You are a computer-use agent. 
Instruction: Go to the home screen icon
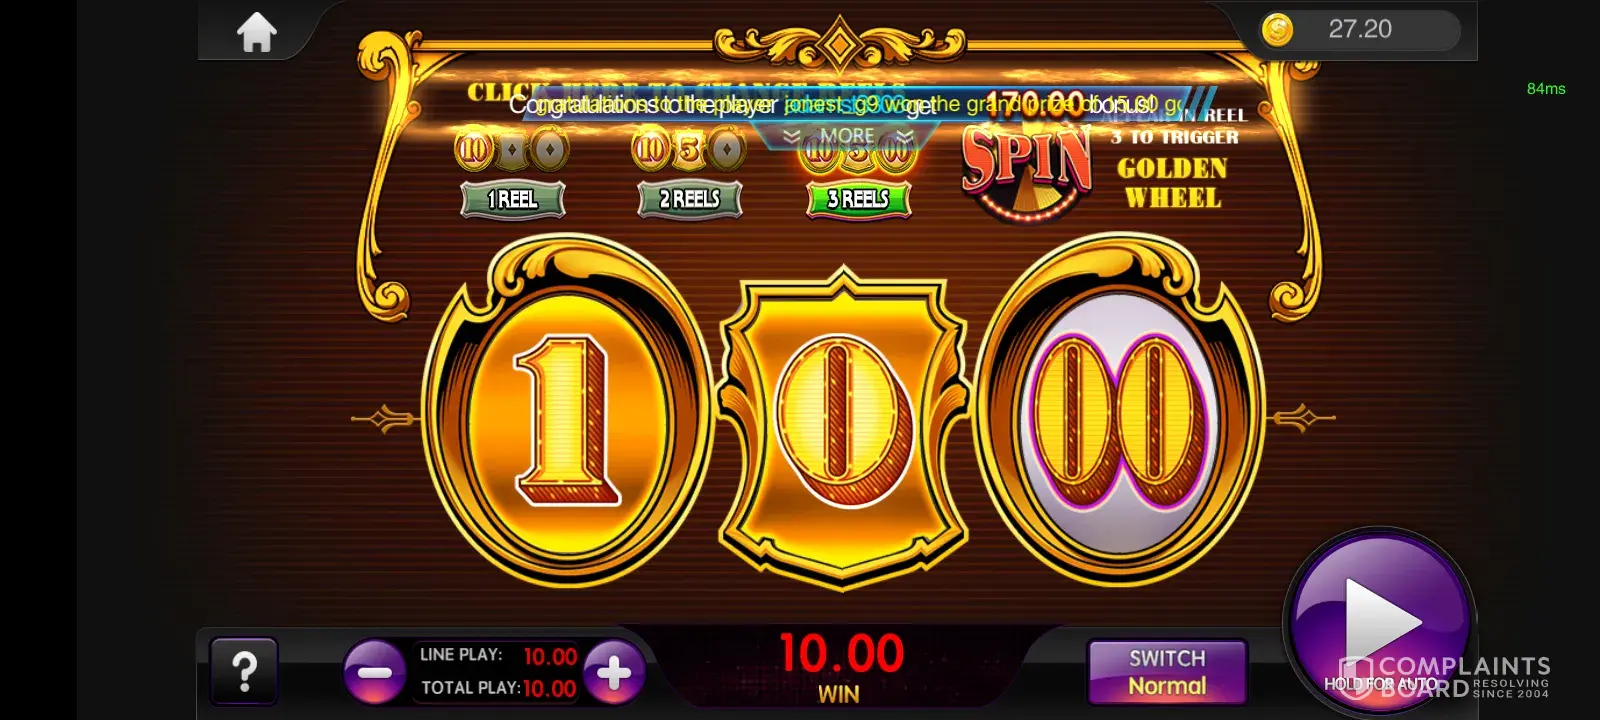click(257, 33)
